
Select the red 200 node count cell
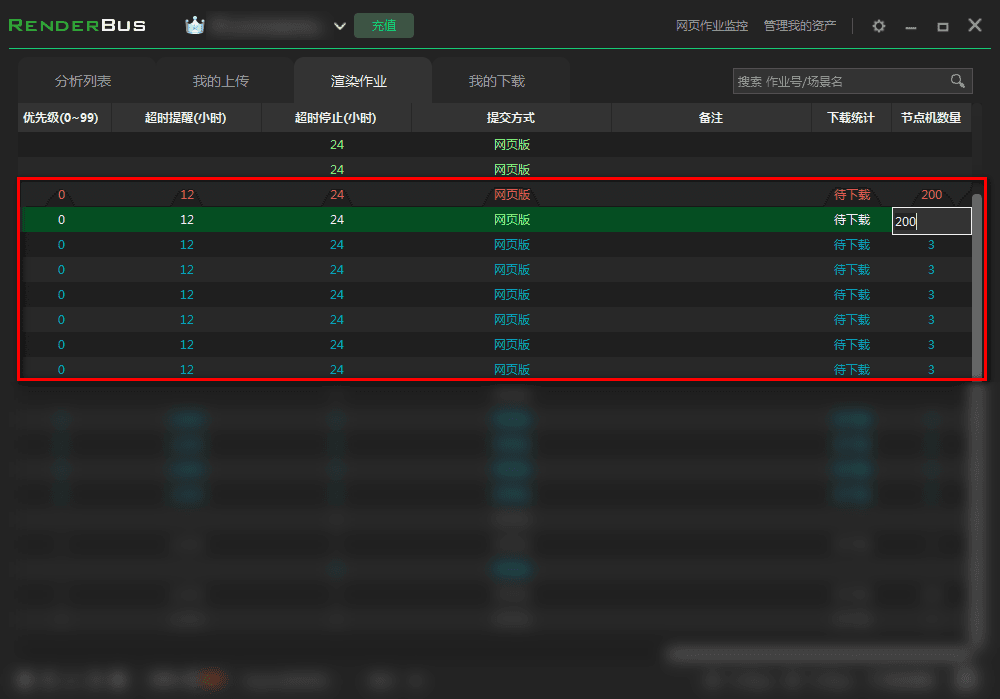[931, 195]
